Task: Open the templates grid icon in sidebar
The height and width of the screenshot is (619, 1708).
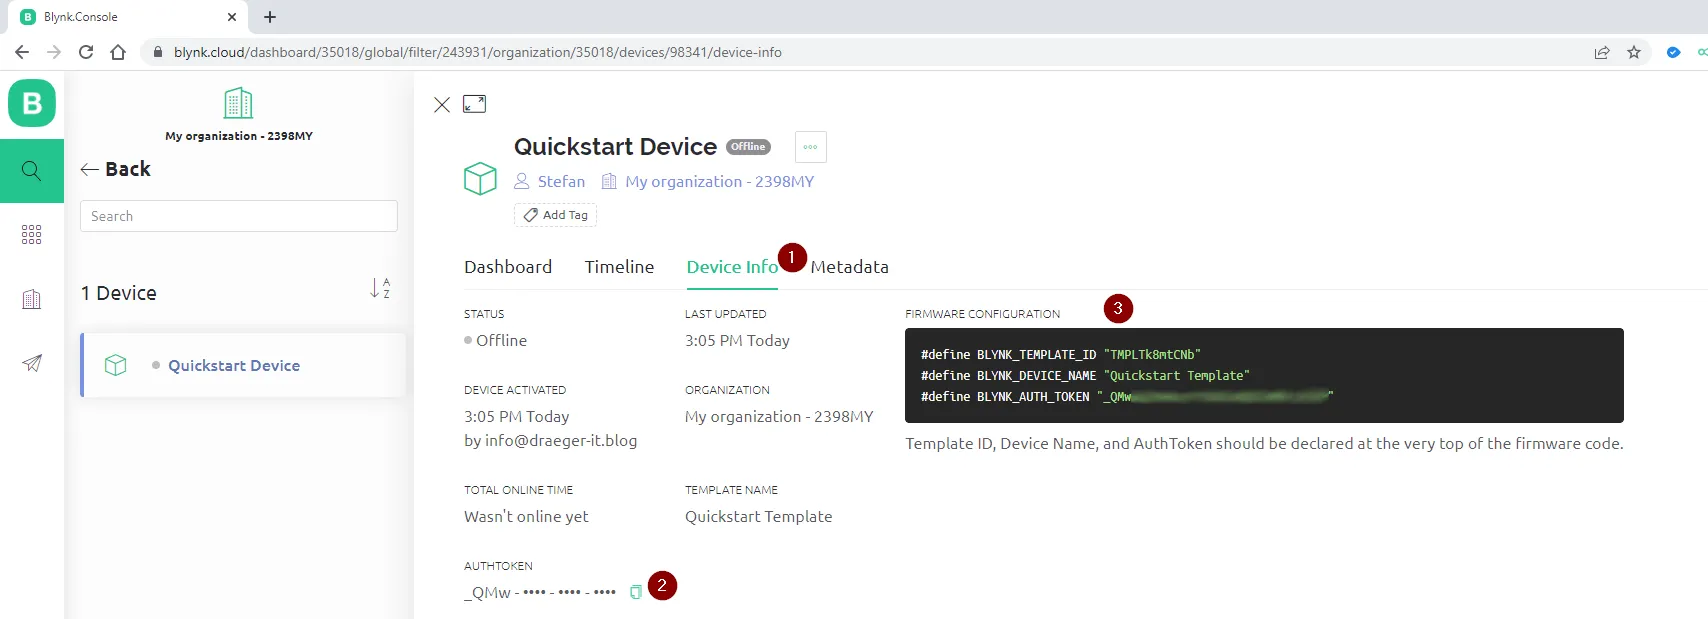Action: [x=32, y=234]
